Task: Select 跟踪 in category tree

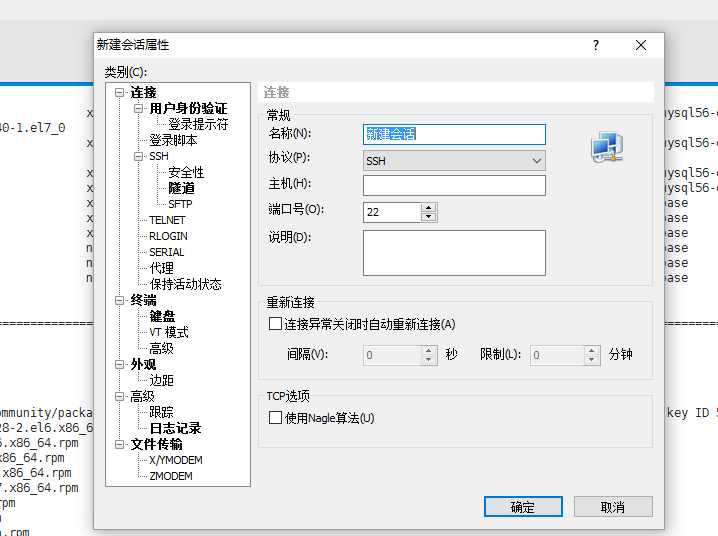Action: [x=161, y=412]
